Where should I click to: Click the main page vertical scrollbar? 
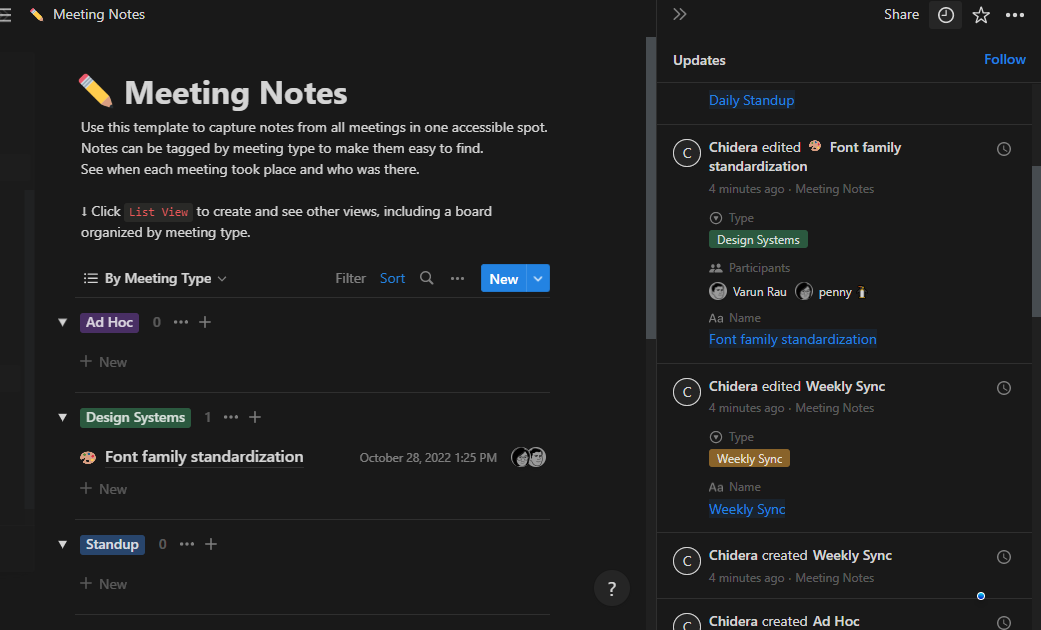651,188
